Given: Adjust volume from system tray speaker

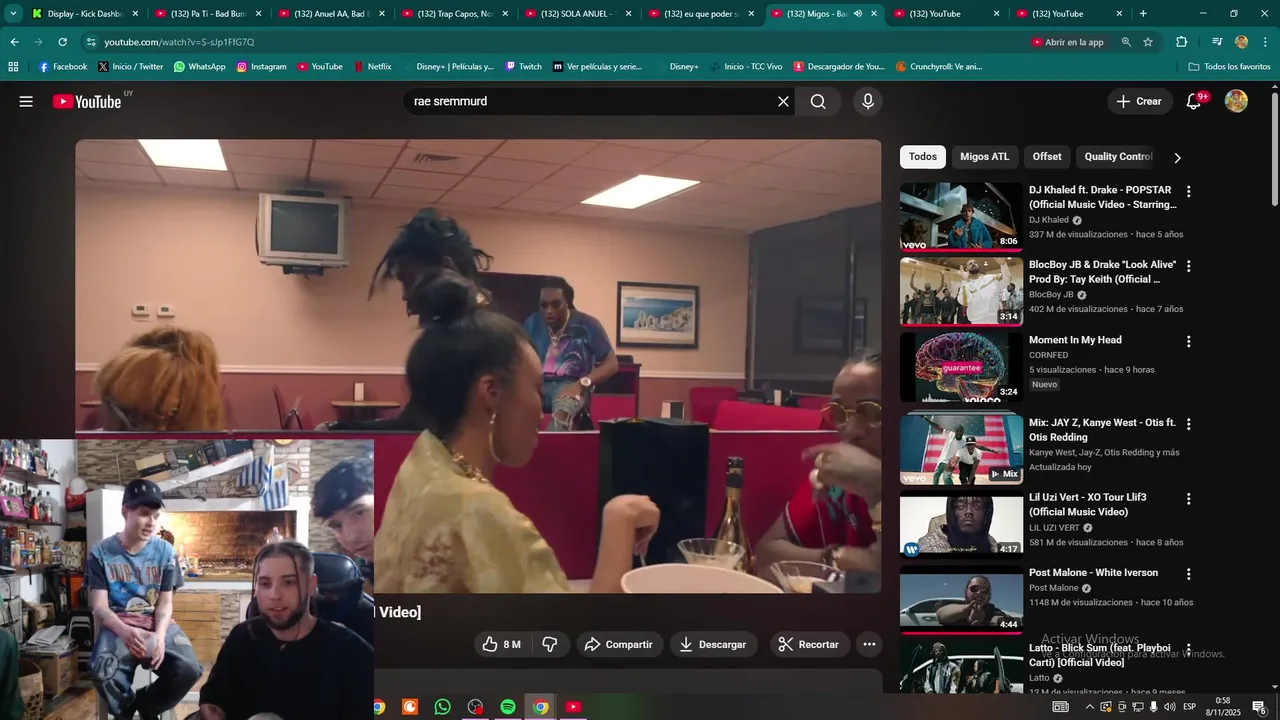Looking at the screenshot, I should point(1169,707).
